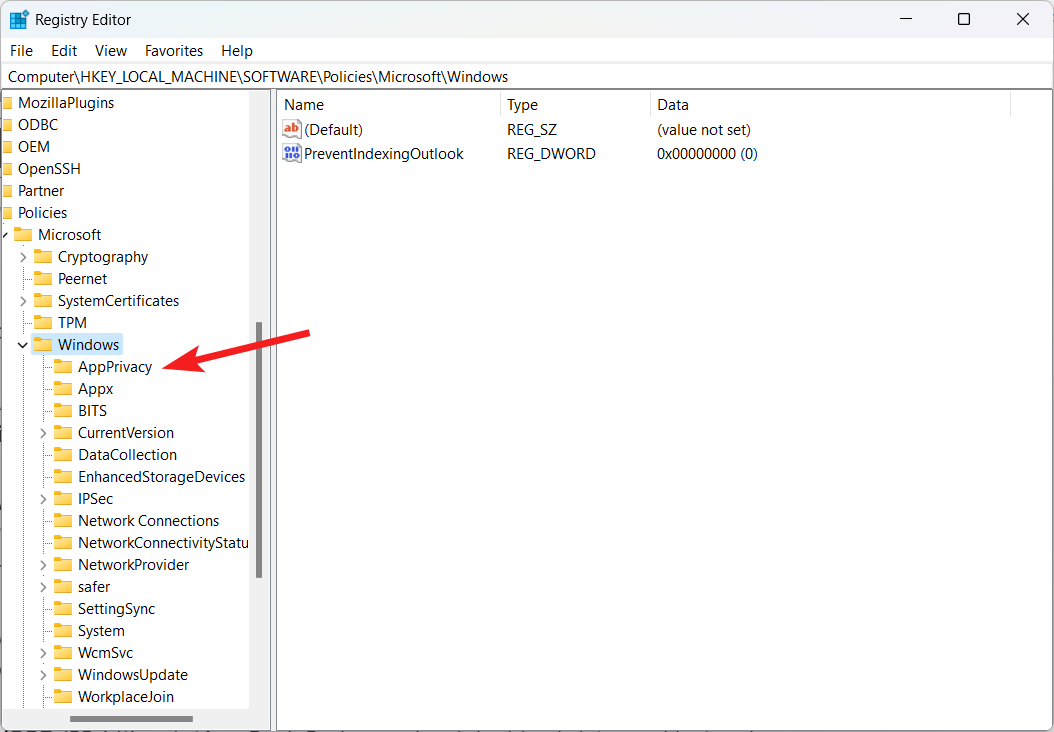Click inside the registry address bar
Image resolution: width=1054 pixels, height=732 pixels.
point(300,76)
